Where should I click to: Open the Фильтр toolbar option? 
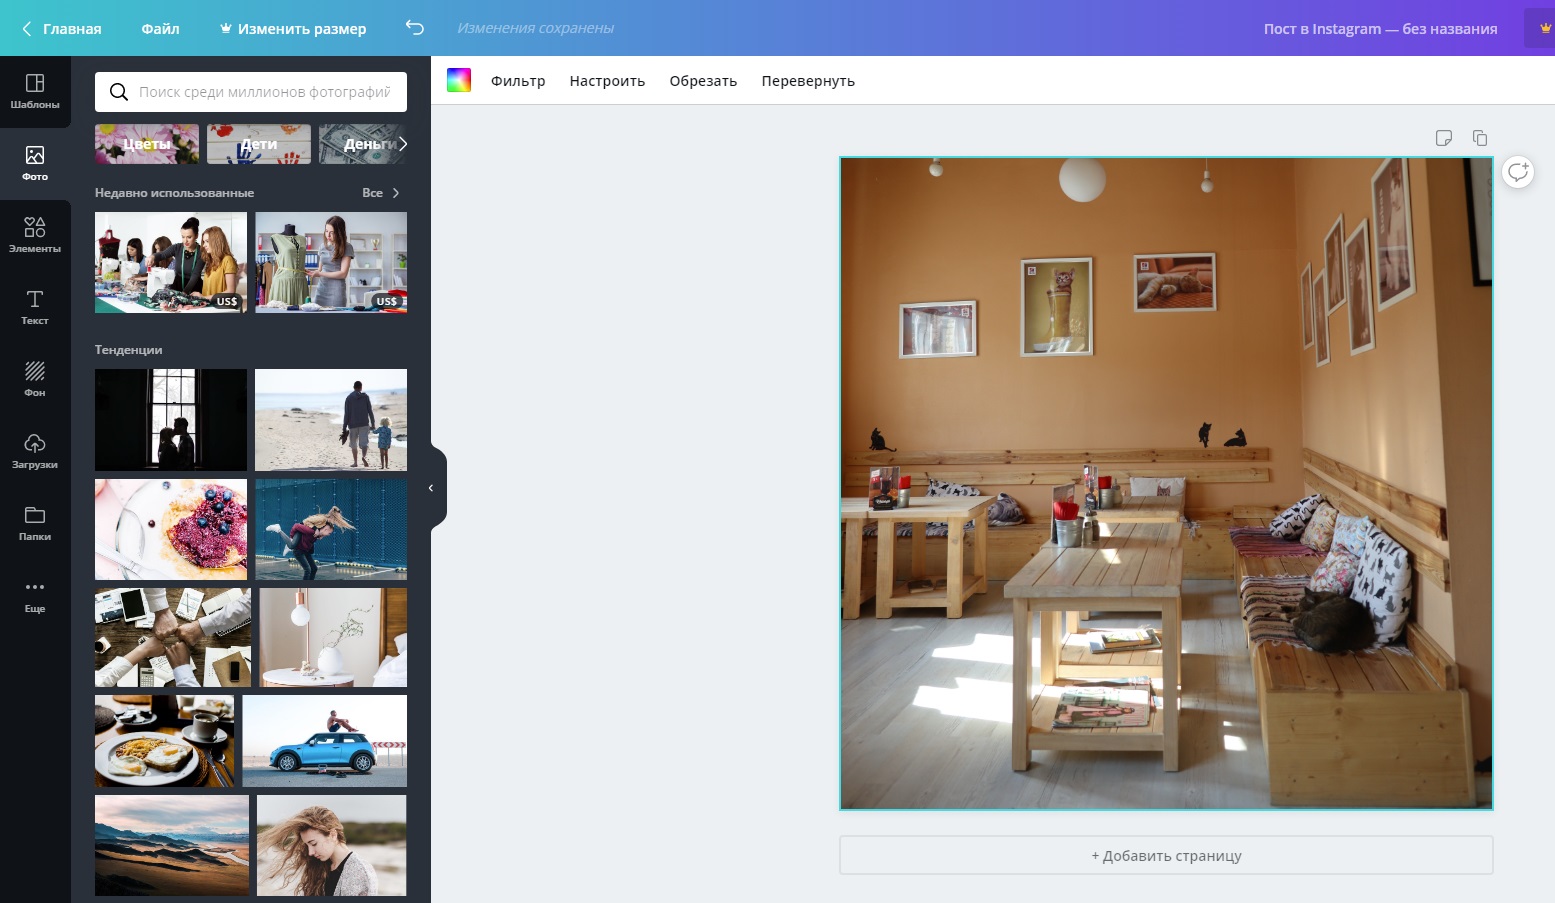click(518, 81)
